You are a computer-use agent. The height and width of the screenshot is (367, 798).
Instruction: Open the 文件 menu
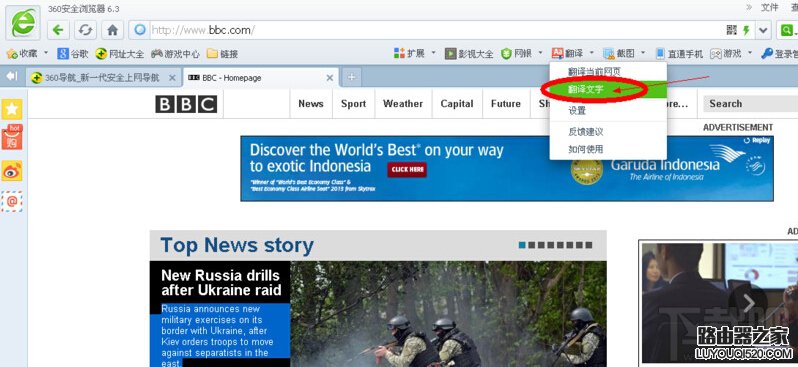(770, 7)
